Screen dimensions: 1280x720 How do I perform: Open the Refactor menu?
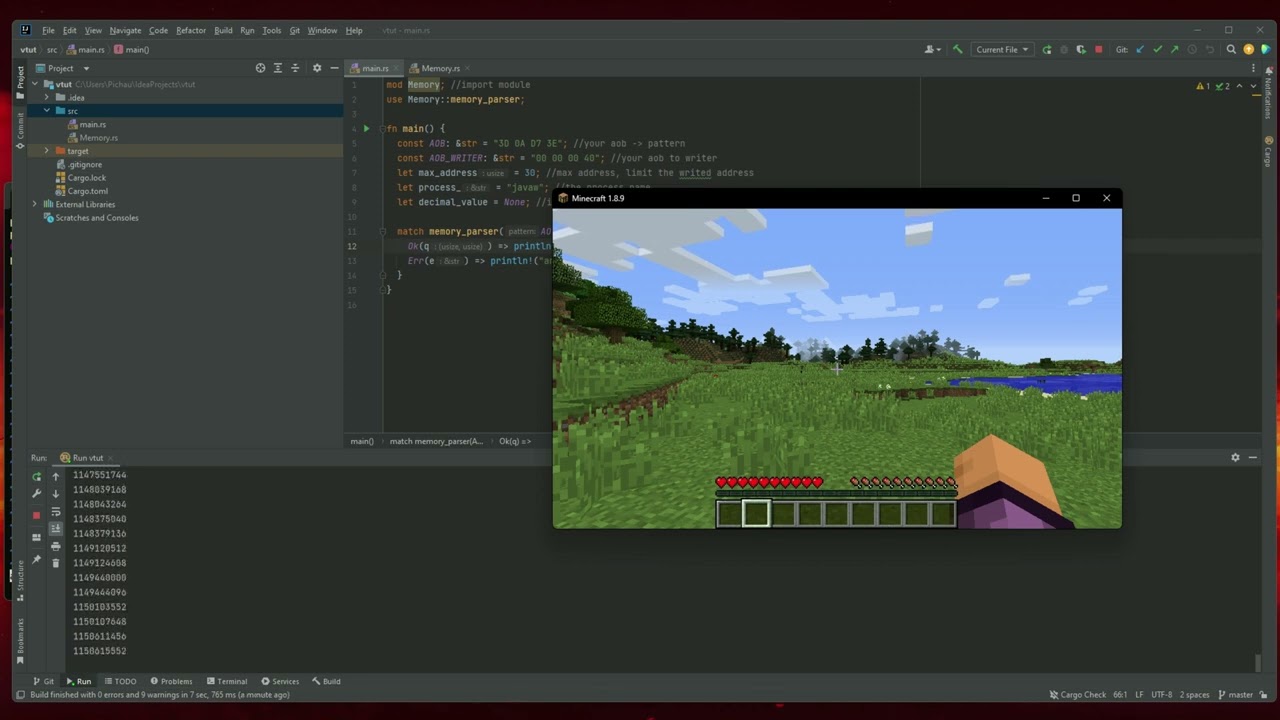point(191,30)
